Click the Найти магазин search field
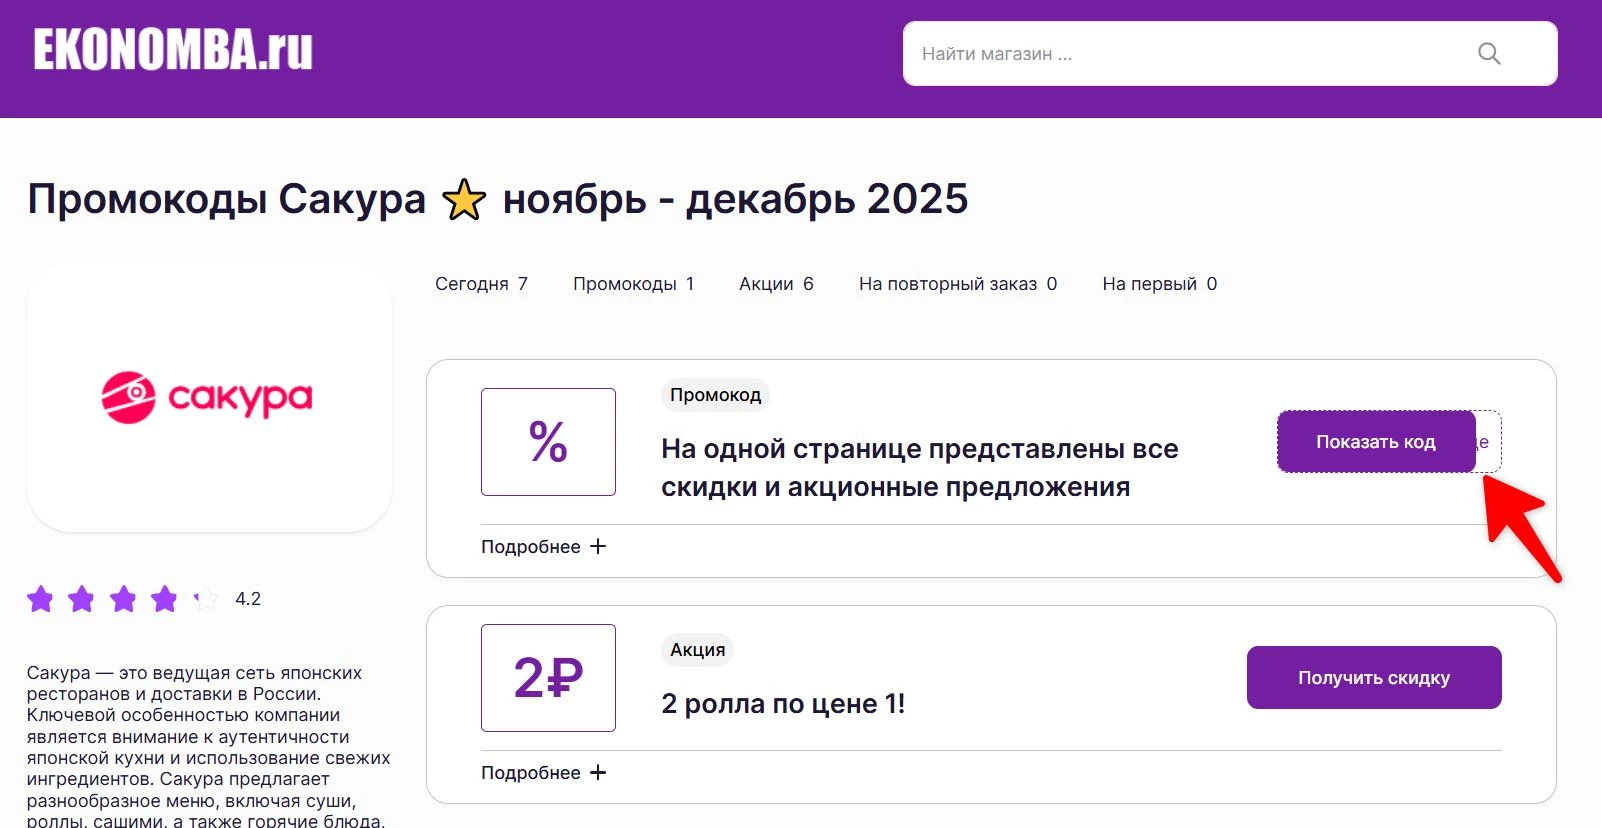Viewport: 1602px width, 828px height. pyautogui.click(x=1150, y=53)
